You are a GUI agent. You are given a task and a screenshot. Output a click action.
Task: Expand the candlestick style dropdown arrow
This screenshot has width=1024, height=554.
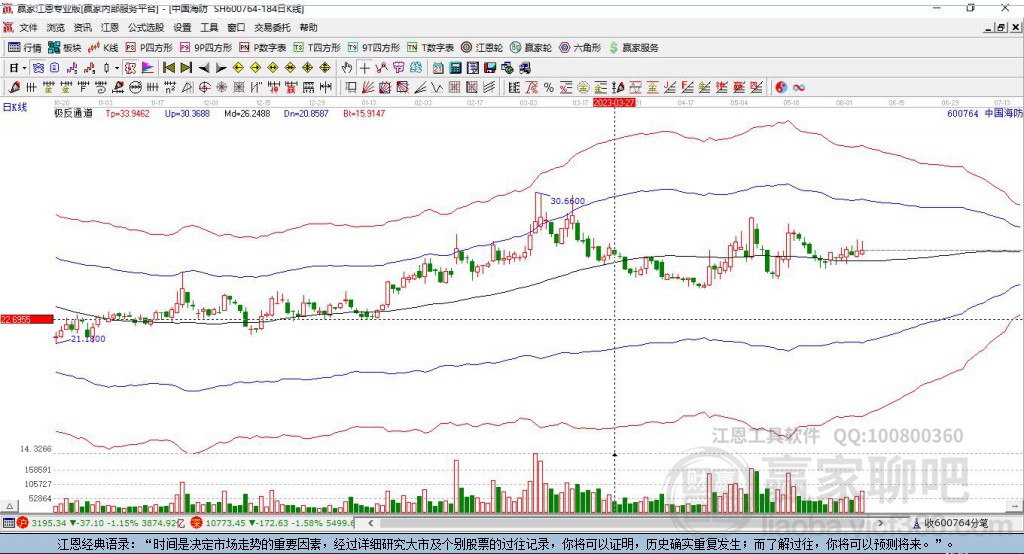117,68
